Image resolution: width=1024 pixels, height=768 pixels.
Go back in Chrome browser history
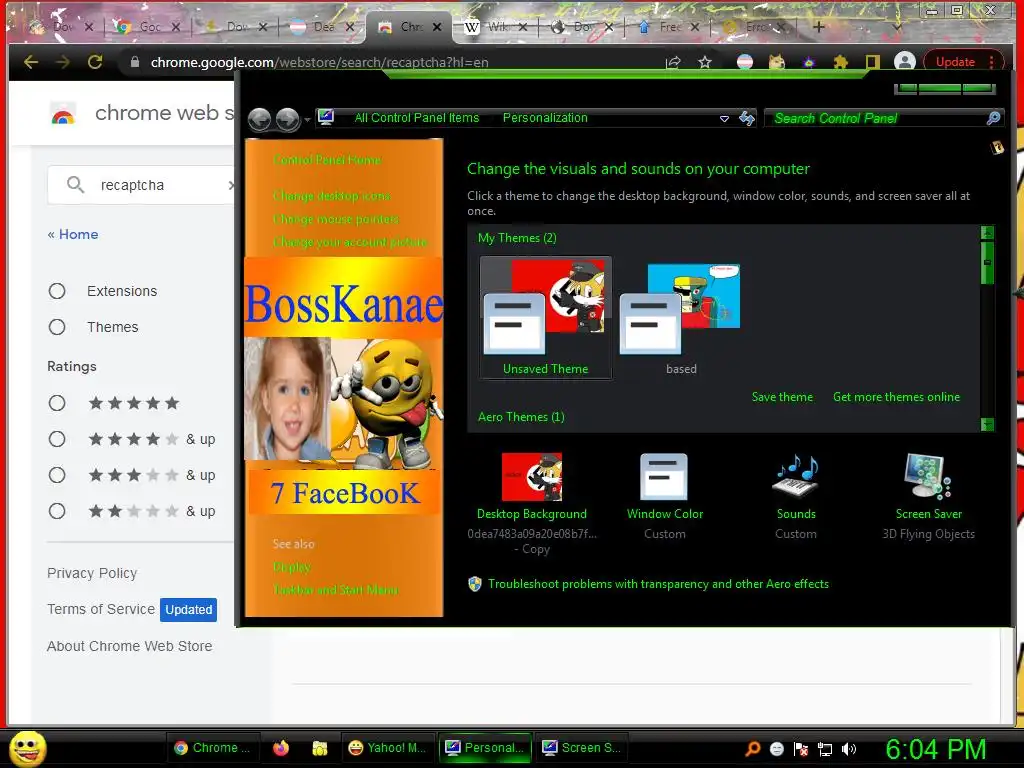pyautogui.click(x=31, y=62)
